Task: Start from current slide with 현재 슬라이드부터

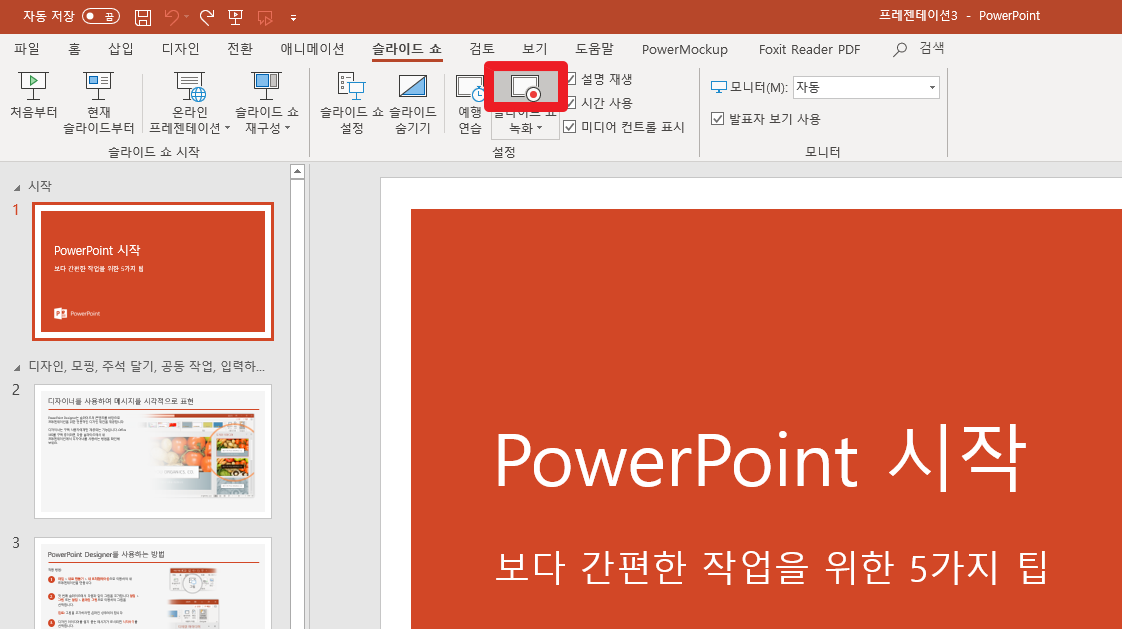Action: point(99,103)
